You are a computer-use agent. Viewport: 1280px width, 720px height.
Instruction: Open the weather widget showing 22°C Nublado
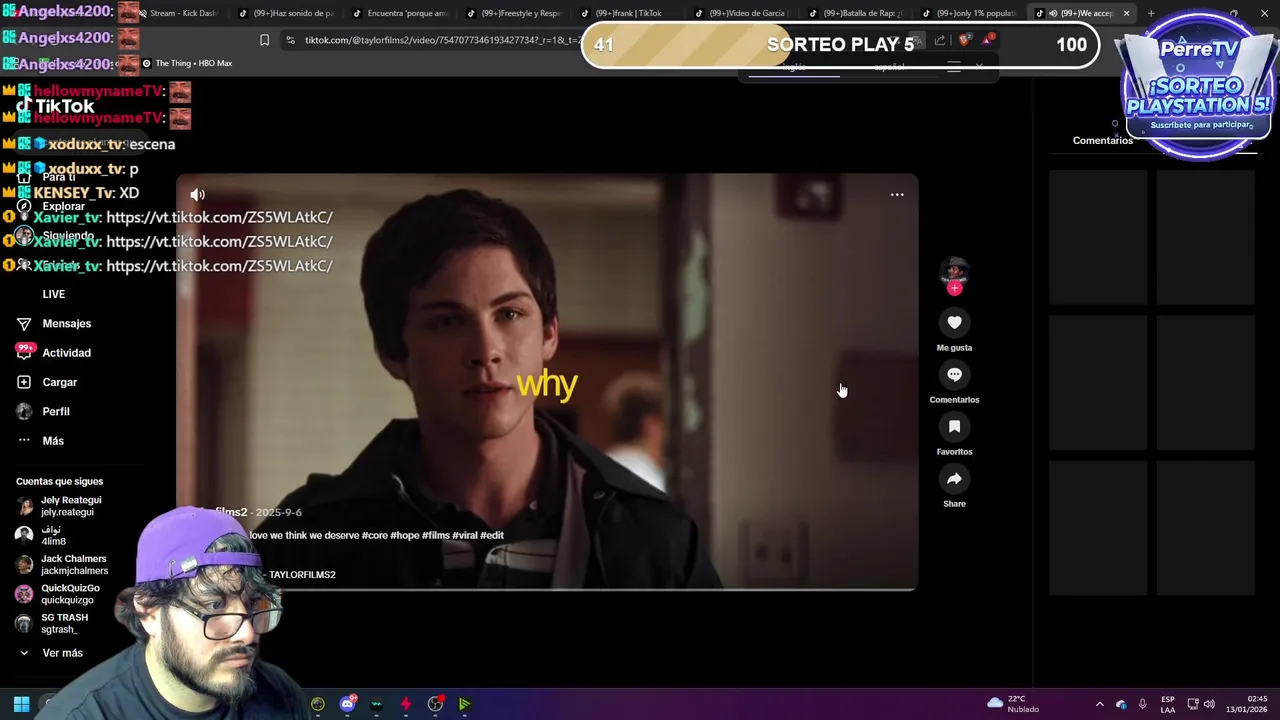[1013, 704]
